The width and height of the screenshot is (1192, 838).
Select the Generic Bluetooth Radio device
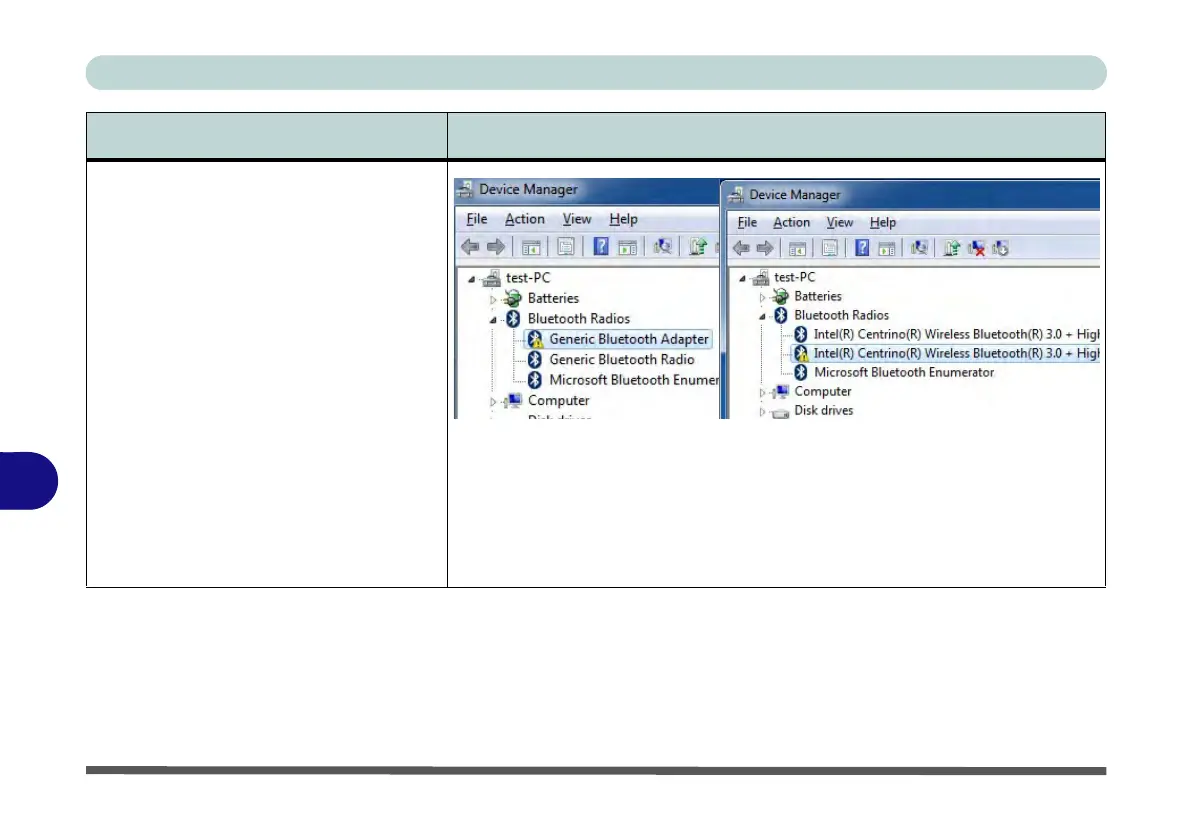point(622,360)
